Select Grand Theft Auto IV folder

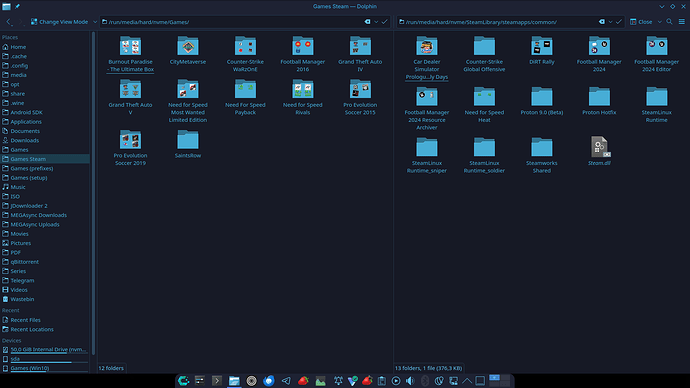pos(360,54)
